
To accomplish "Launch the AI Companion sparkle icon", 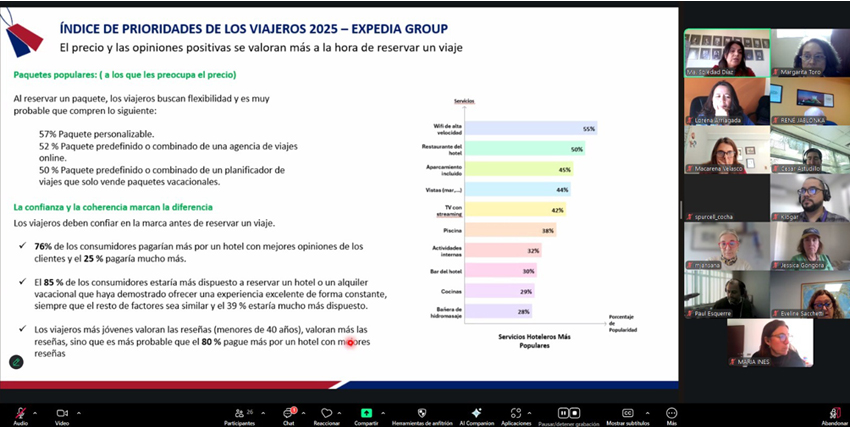I will (x=476, y=412).
